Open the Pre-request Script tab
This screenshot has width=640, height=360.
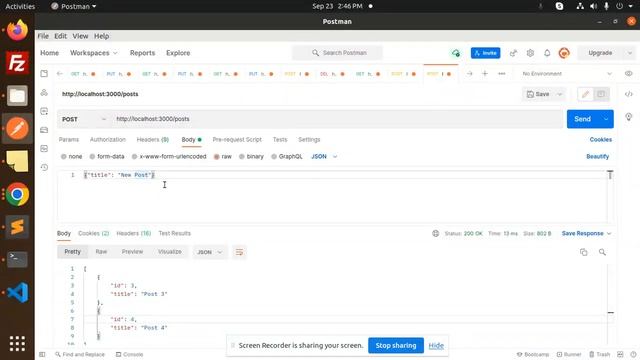[237, 140]
